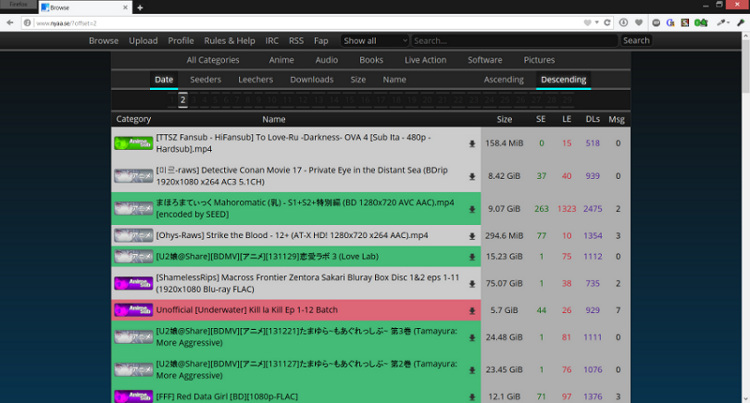750x403 pixels.
Task: Reload the page with the refresh icon
Action: (607, 22)
